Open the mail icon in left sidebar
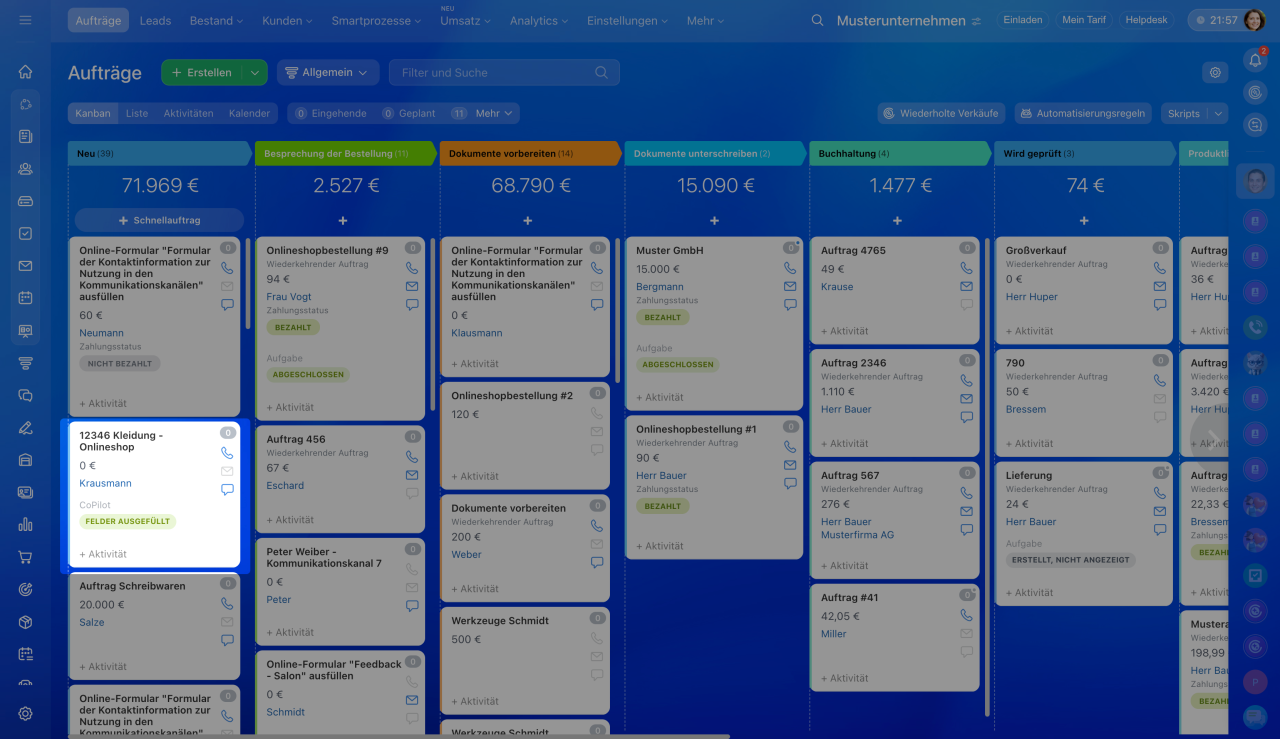Screen dimensions: 1280x739 point(26,266)
